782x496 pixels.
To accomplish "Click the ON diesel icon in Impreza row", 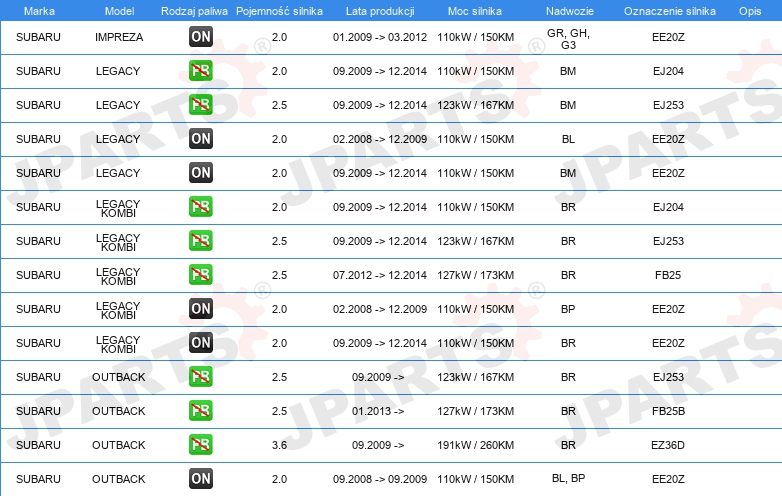I will 201,36.
